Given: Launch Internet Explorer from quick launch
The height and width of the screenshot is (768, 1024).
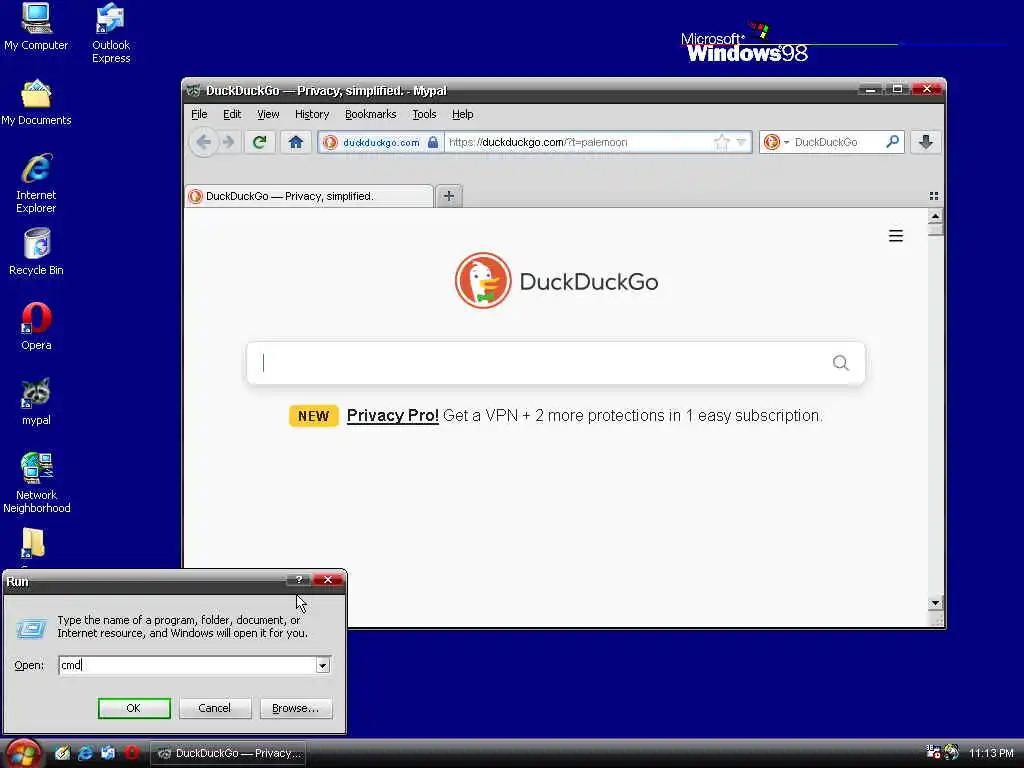Looking at the screenshot, I should pyautogui.click(x=85, y=753).
